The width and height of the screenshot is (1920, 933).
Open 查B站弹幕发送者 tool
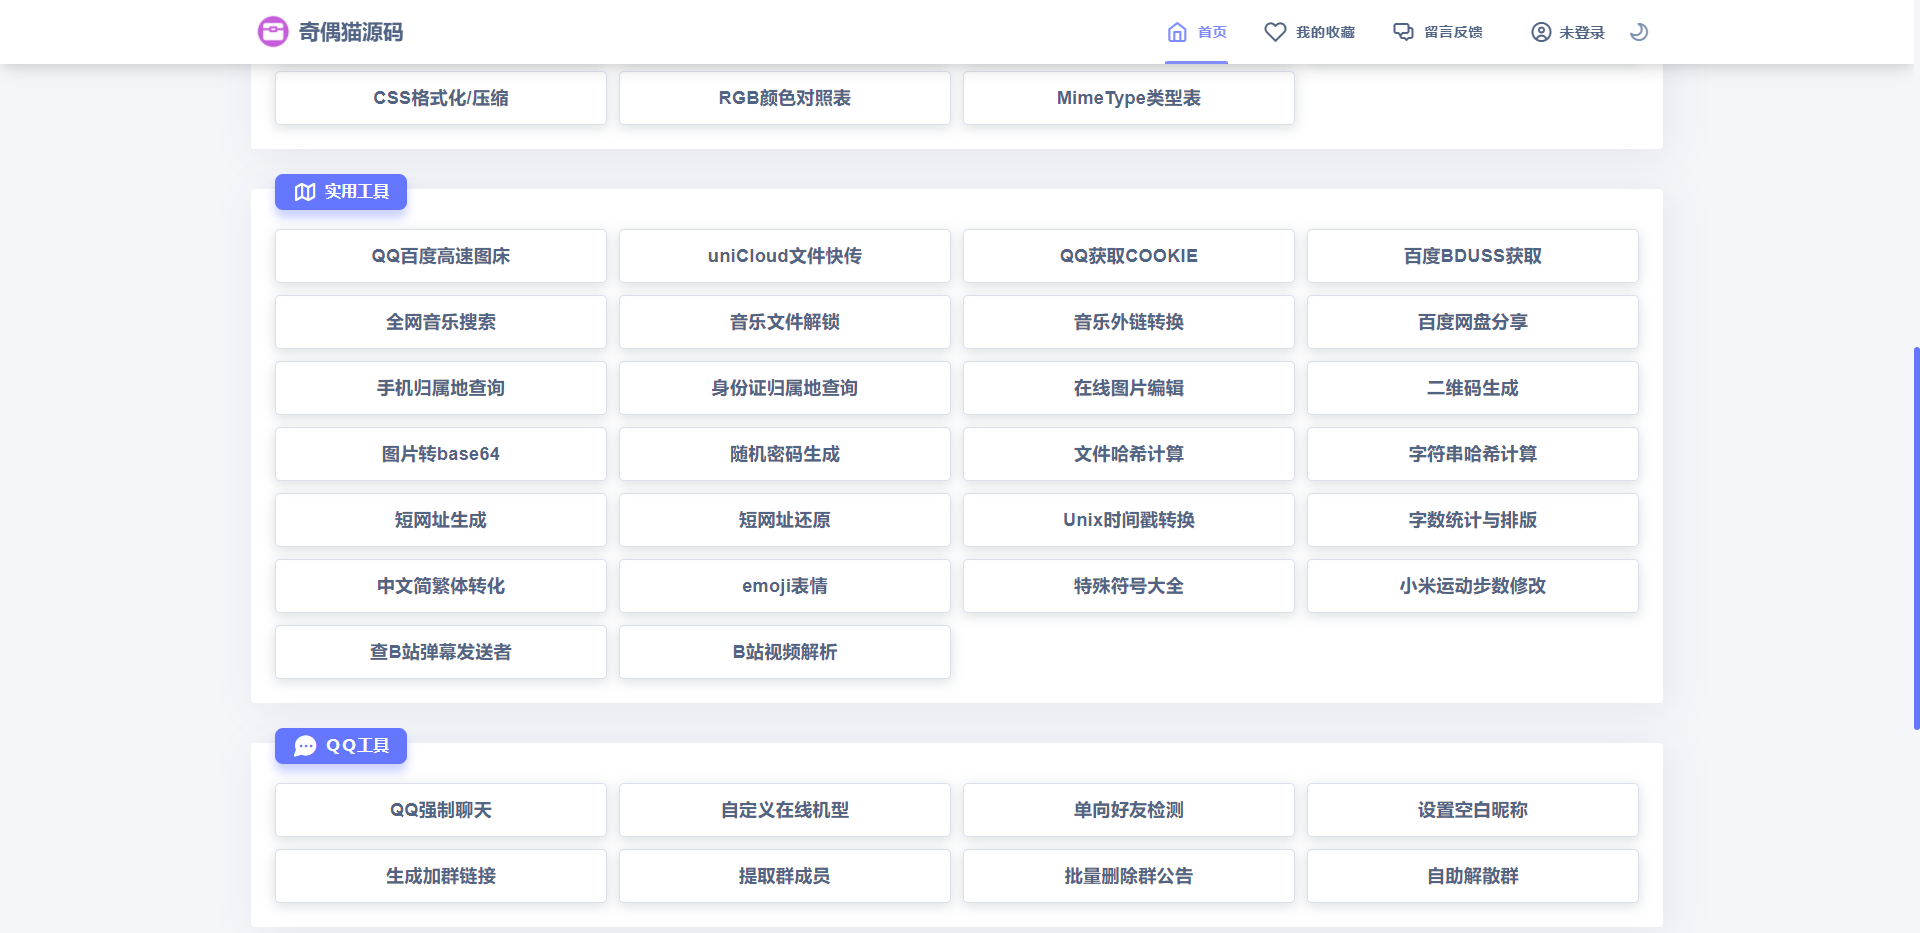[x=441, y=652]
